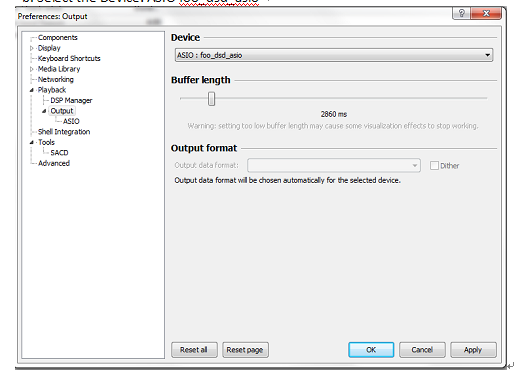Open the Networking preferences page
Screen dimensions: 527x370
coord(55,79)
